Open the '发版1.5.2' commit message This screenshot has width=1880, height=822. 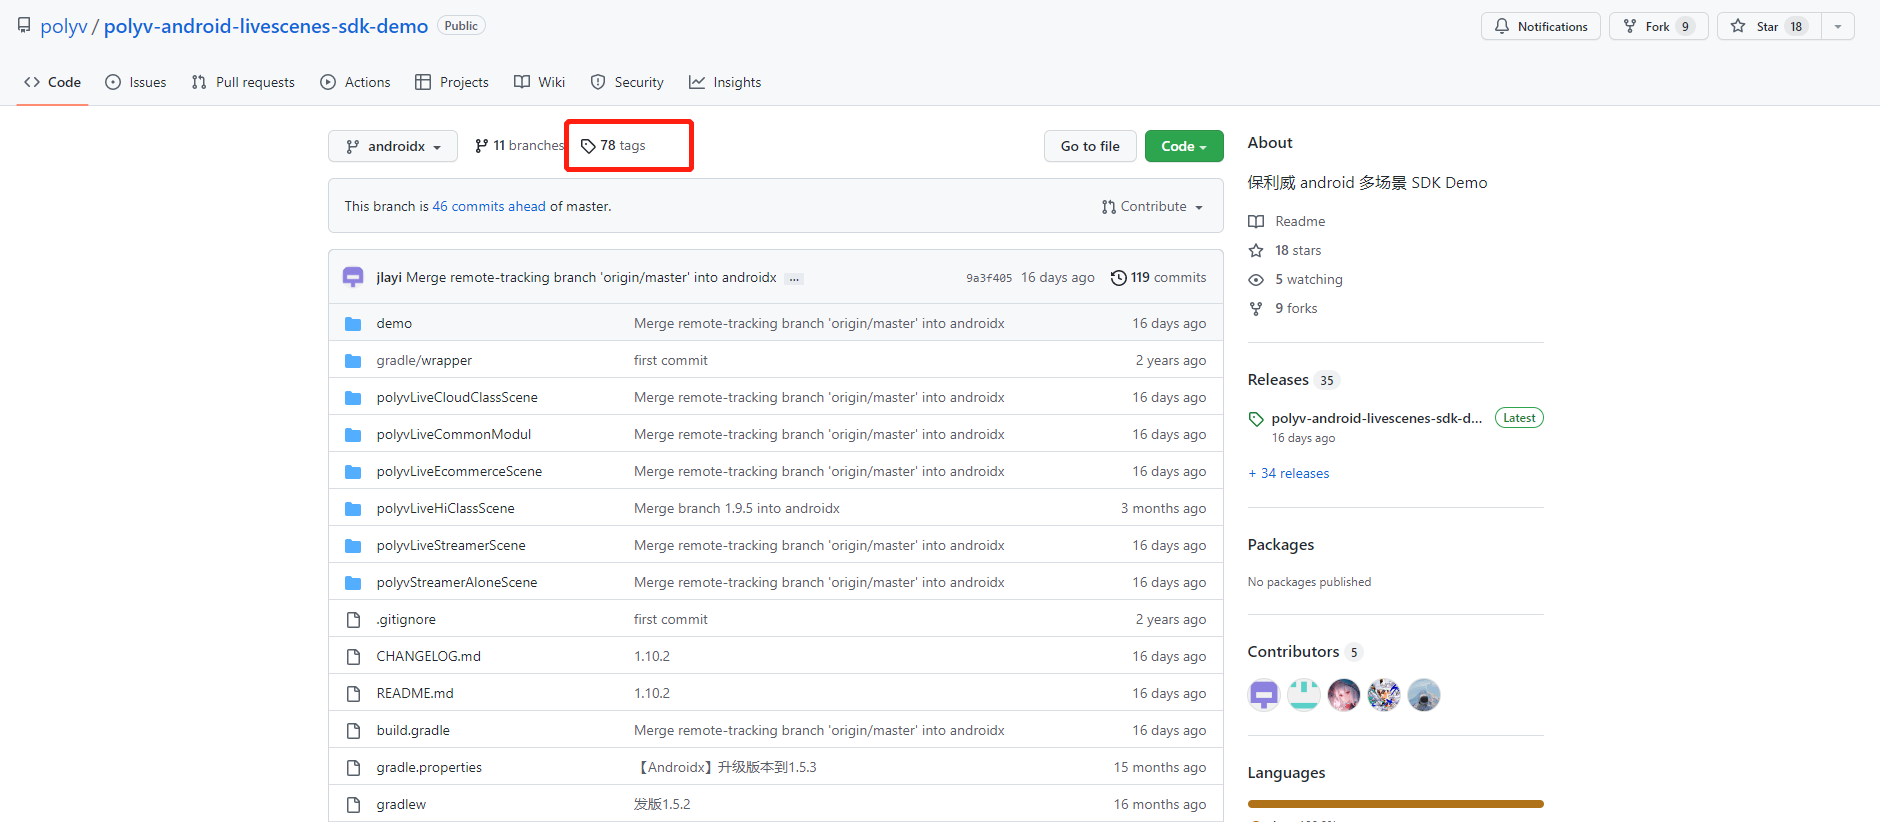coord(662,804)
